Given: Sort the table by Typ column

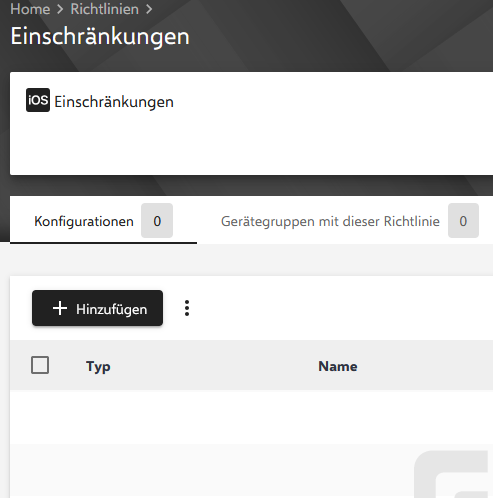Looking at the screenshot, I should [98, 366].
